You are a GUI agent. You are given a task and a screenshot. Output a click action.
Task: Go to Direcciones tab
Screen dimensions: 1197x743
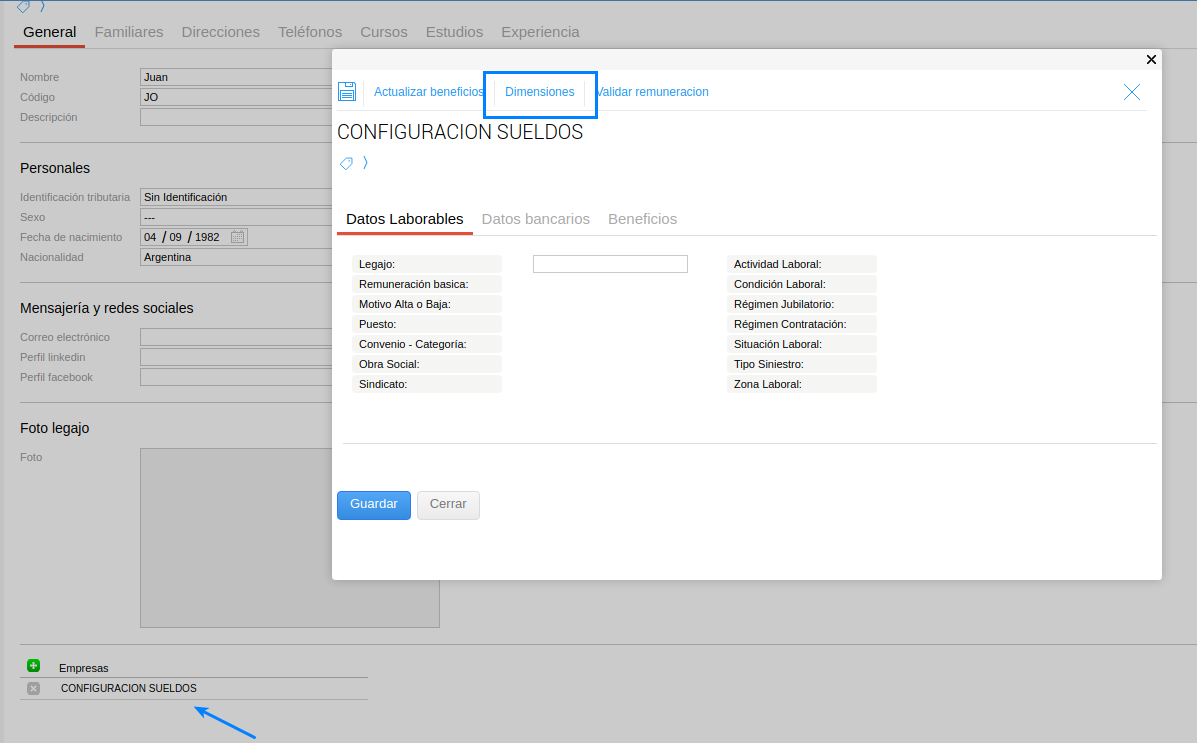(x=221, y=32)
